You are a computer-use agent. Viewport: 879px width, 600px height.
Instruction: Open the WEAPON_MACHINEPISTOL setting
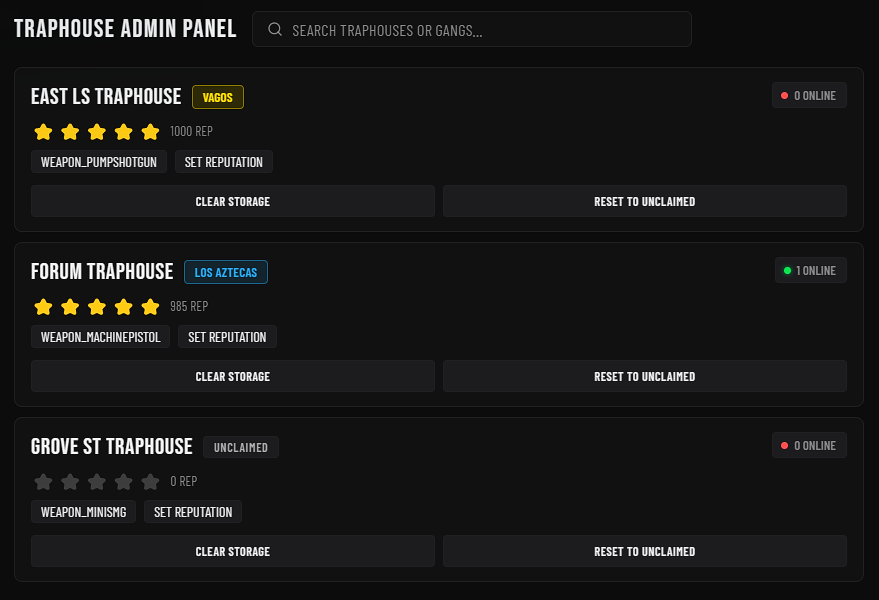pos(100,336)
